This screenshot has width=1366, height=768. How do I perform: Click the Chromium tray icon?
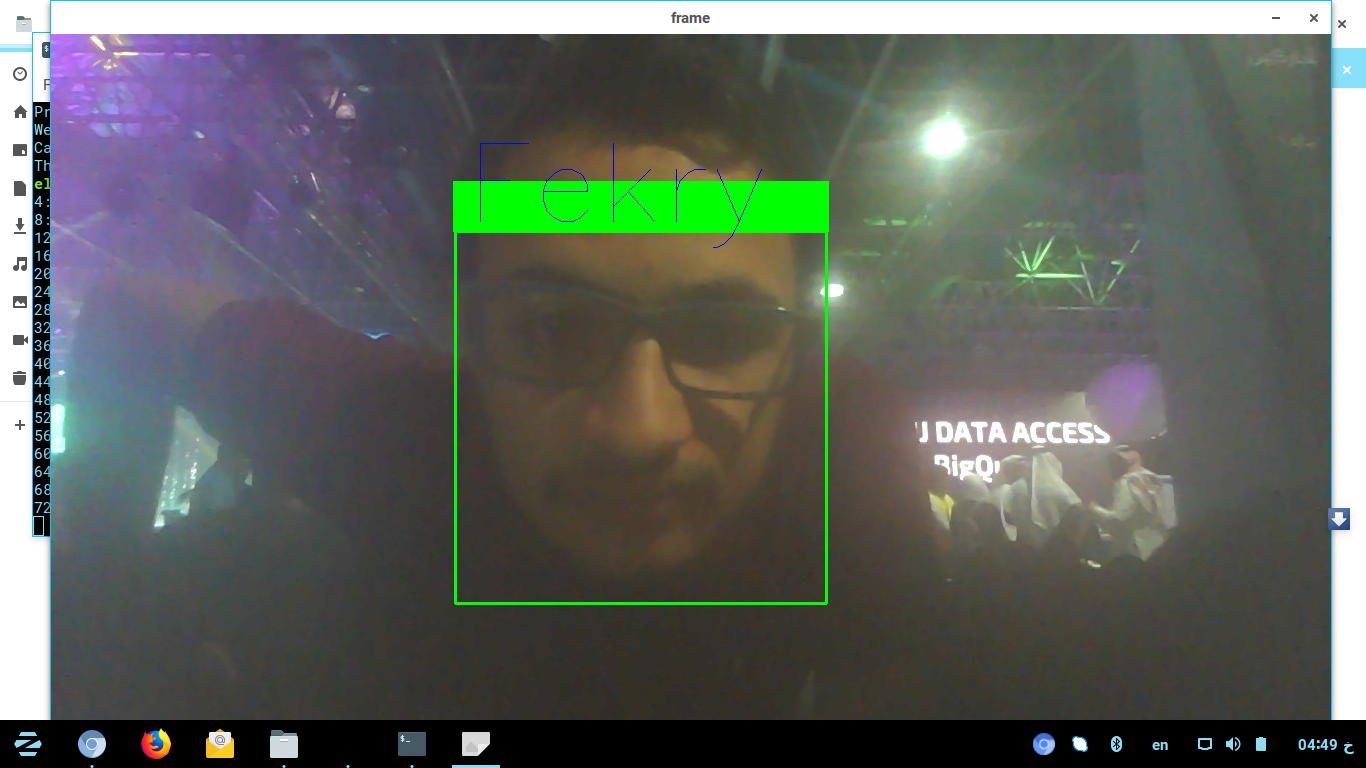pyautogui.click(x=1044, y=744)
